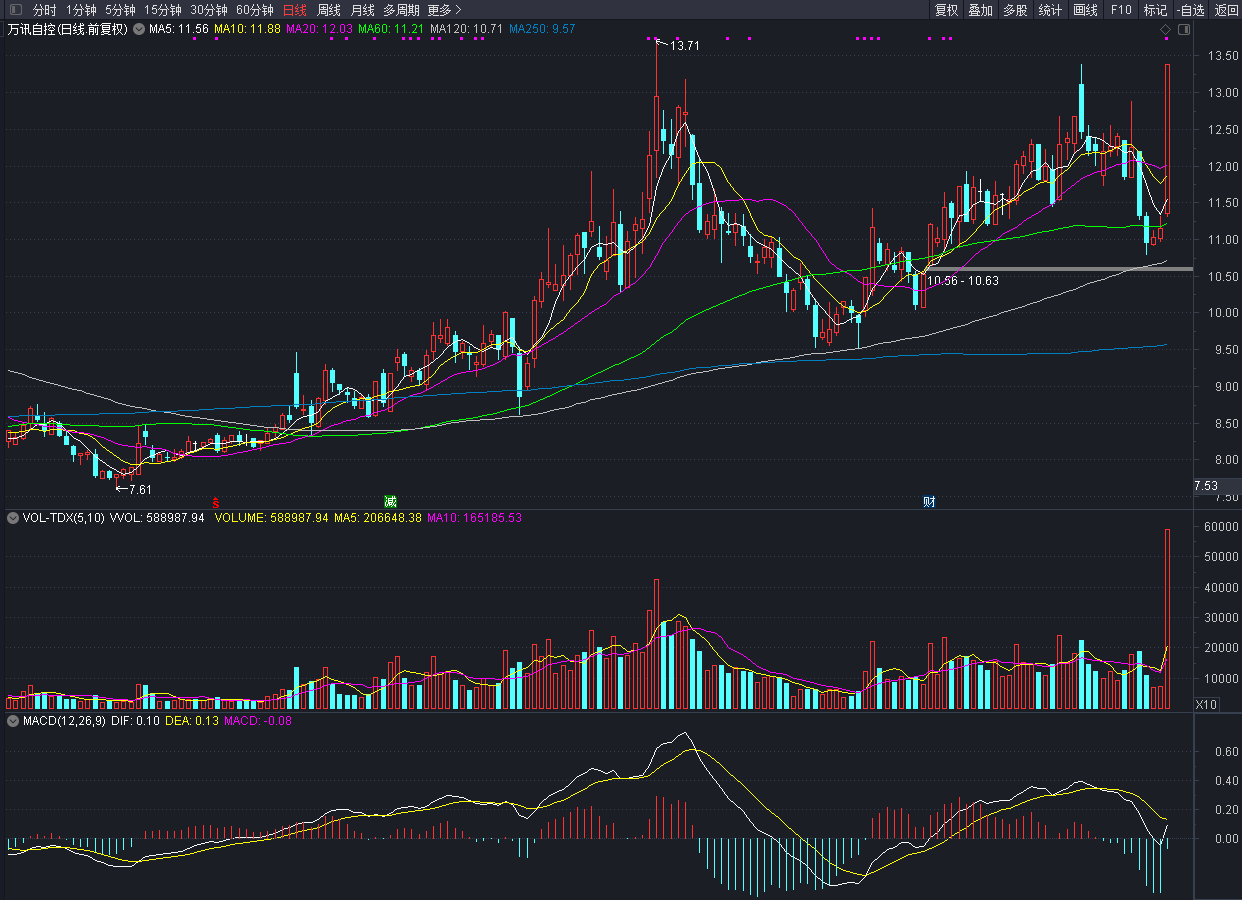Switch to 分时 intraday view
The width and height of the screenshot is (1242, 900).
45,10
